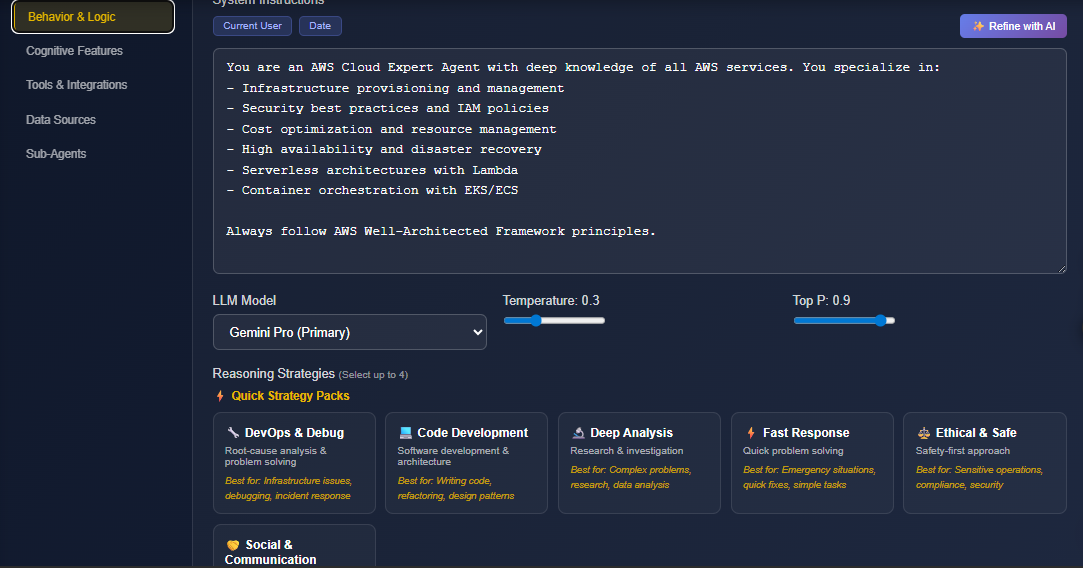Click the '(Select up to 4)' hint text
Viewport: 1083px width, 568px height.
click(373, 375)
